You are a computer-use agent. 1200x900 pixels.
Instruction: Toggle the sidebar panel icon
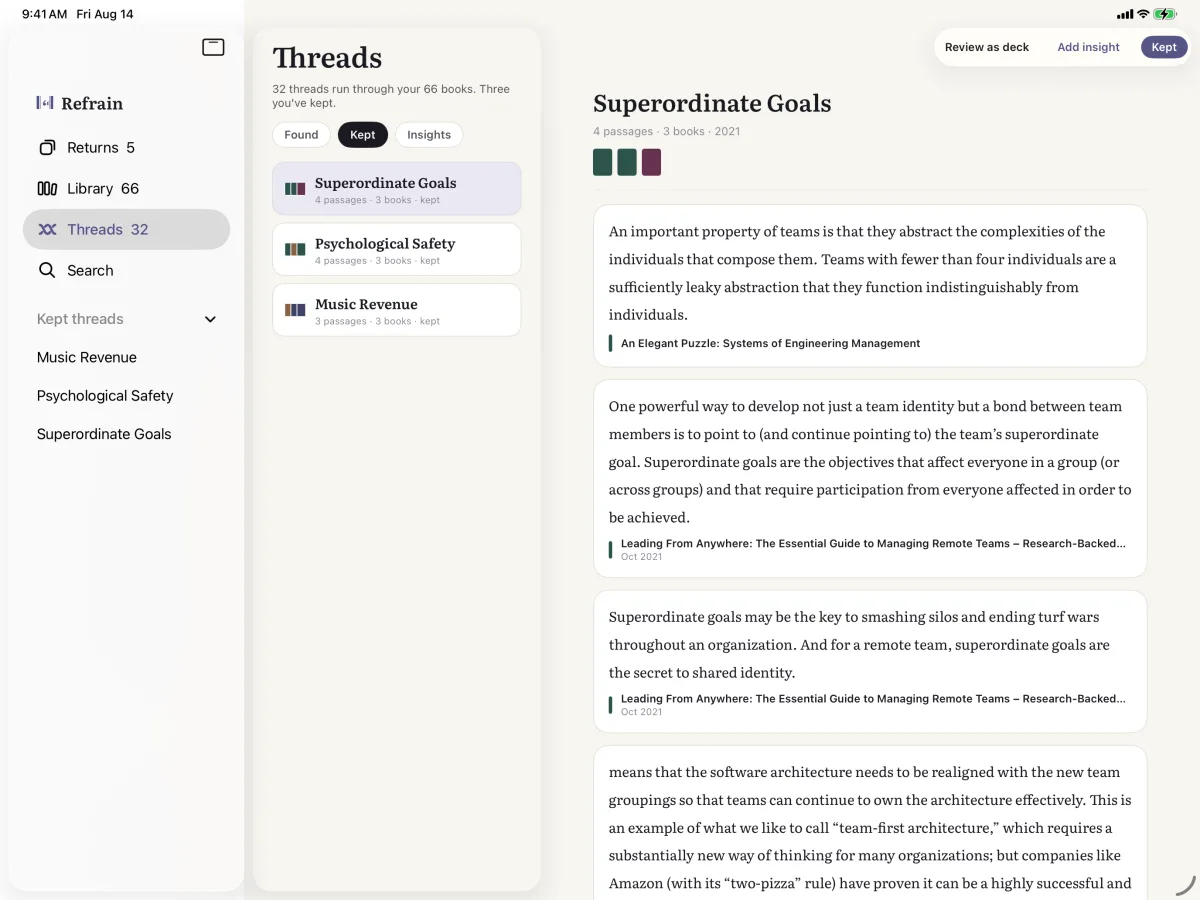[x=213, y=47]
